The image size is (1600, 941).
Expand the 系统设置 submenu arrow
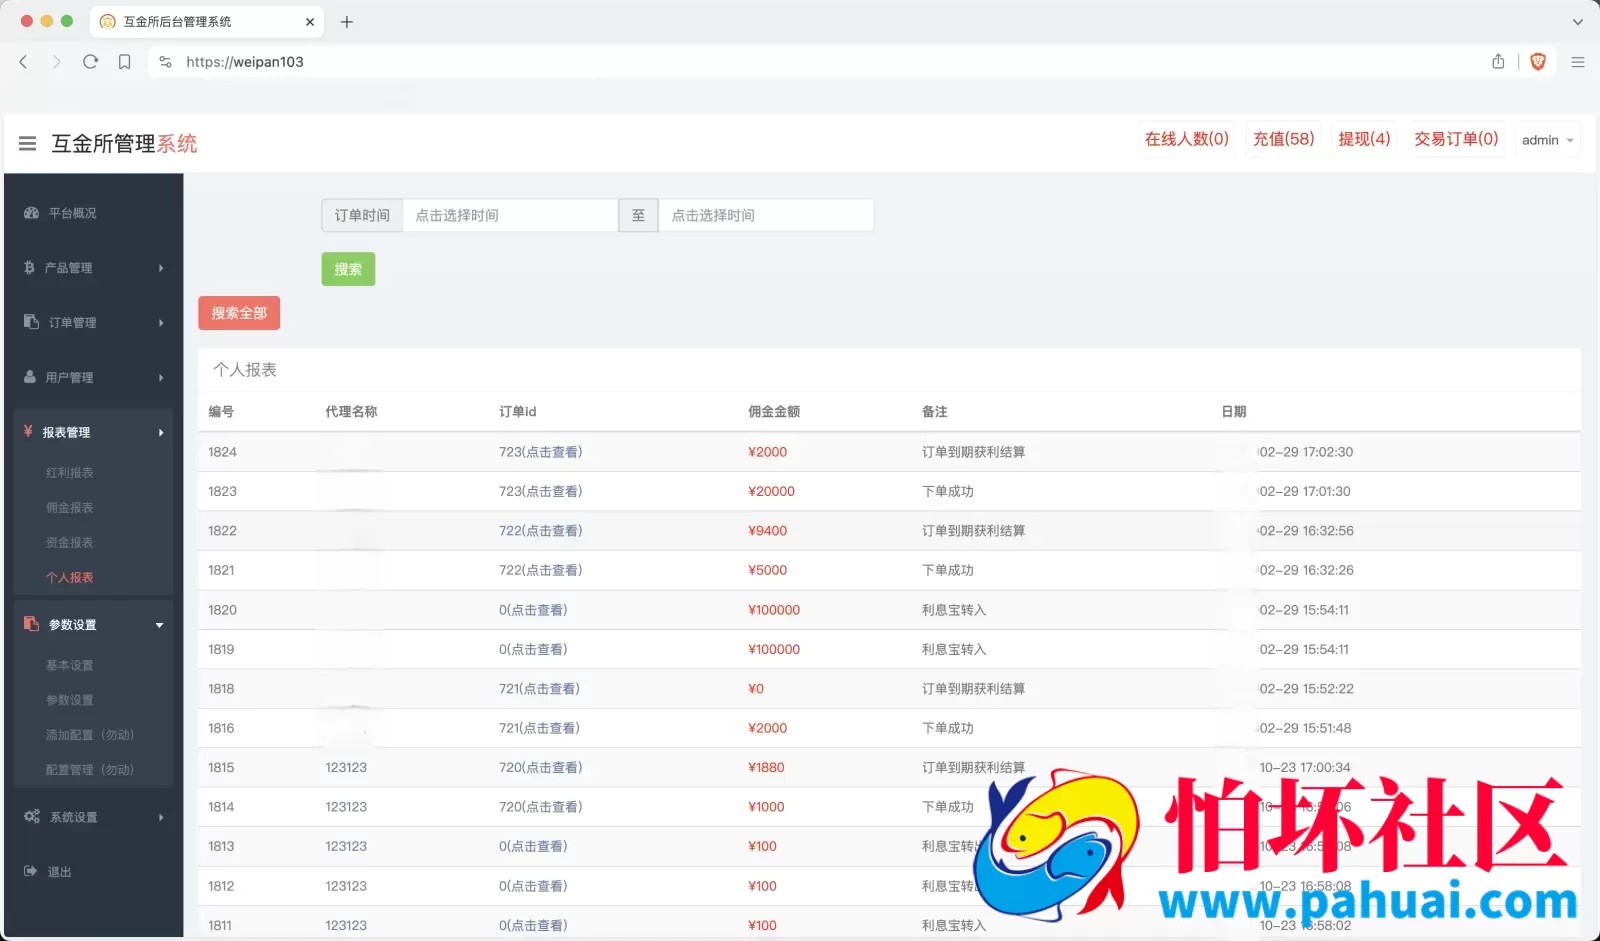point(161,818)
